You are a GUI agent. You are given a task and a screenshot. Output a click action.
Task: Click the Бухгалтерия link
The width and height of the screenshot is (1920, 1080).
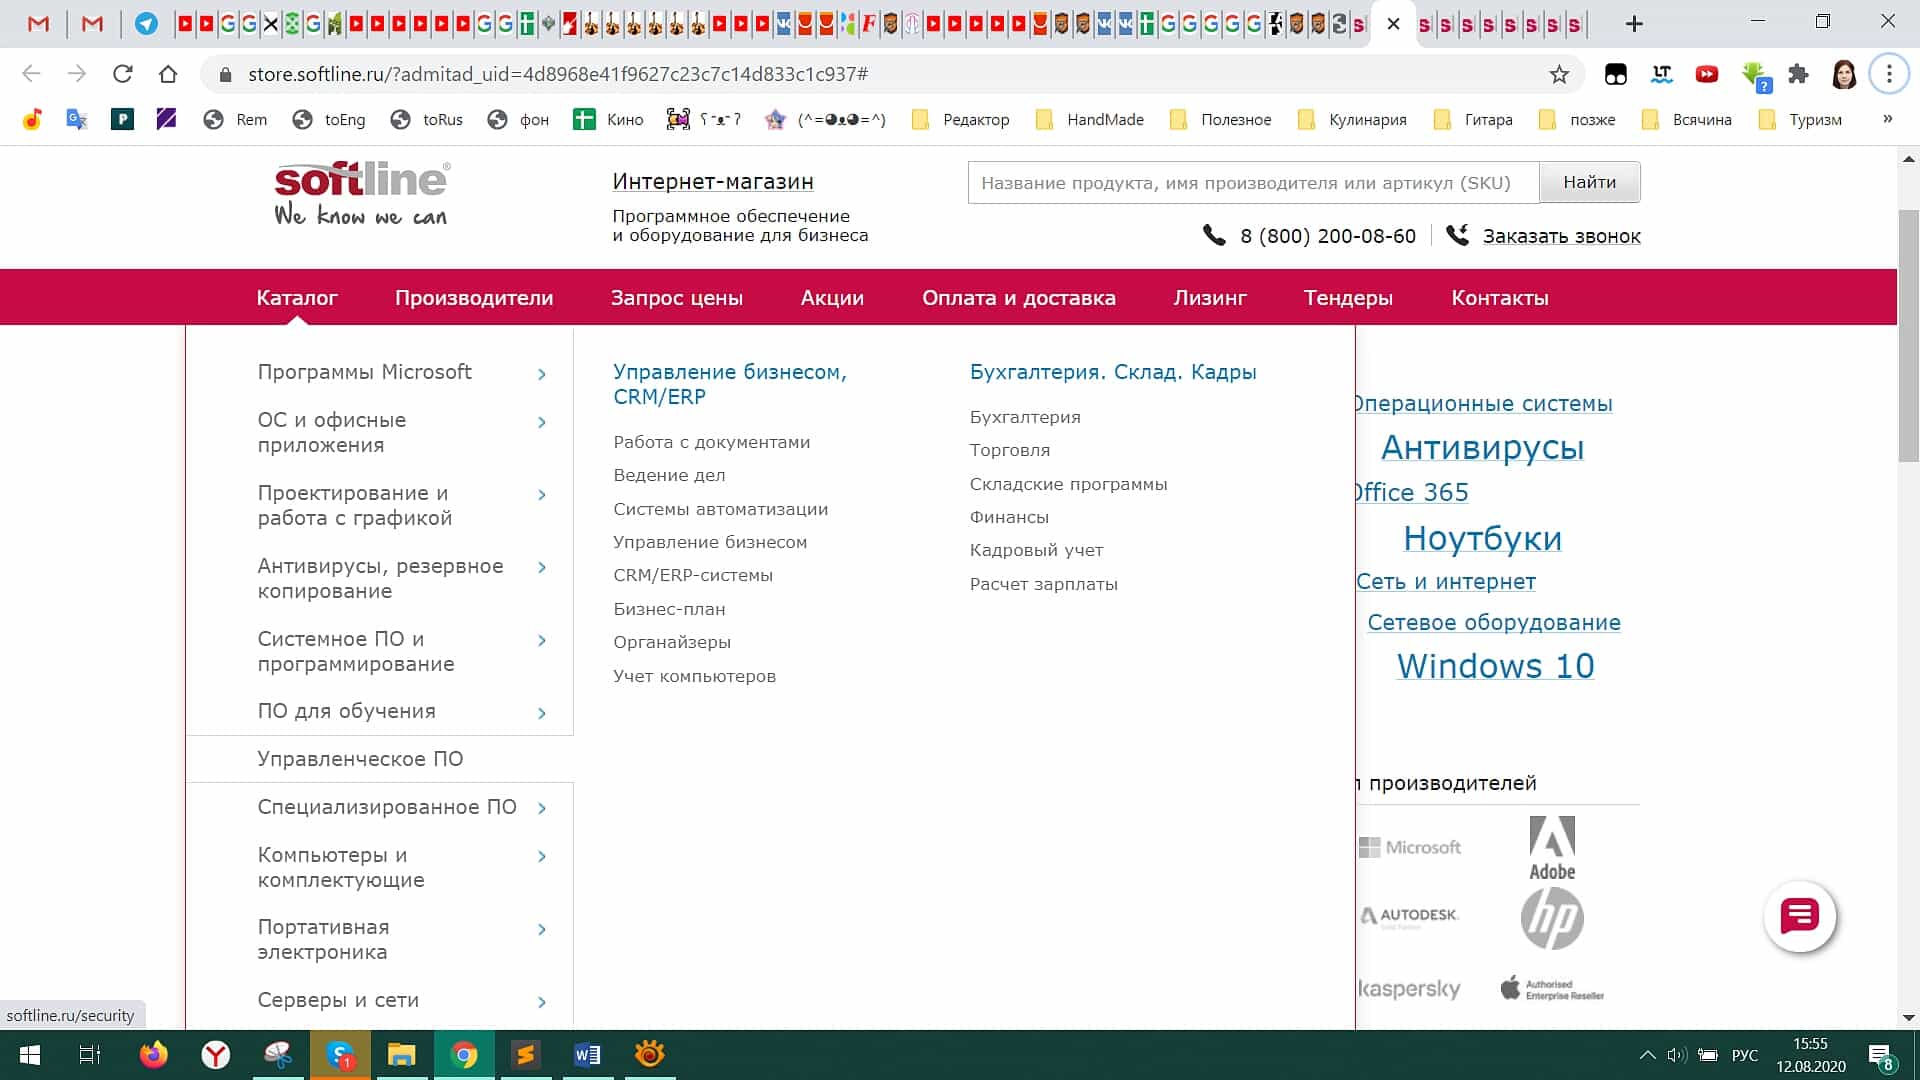pos(1026,417)
